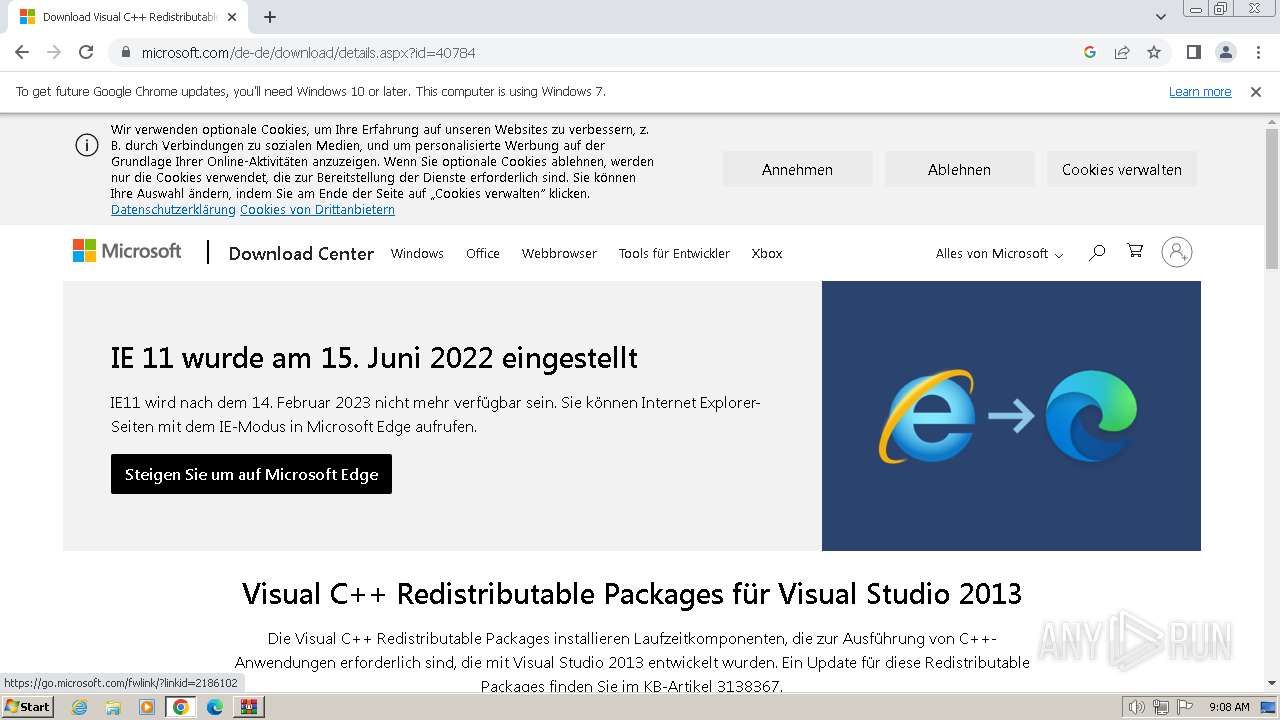Screen dimensions: 1280x720
Task: Open the shopping cart icon
Action: click(x=1135, y=251)
